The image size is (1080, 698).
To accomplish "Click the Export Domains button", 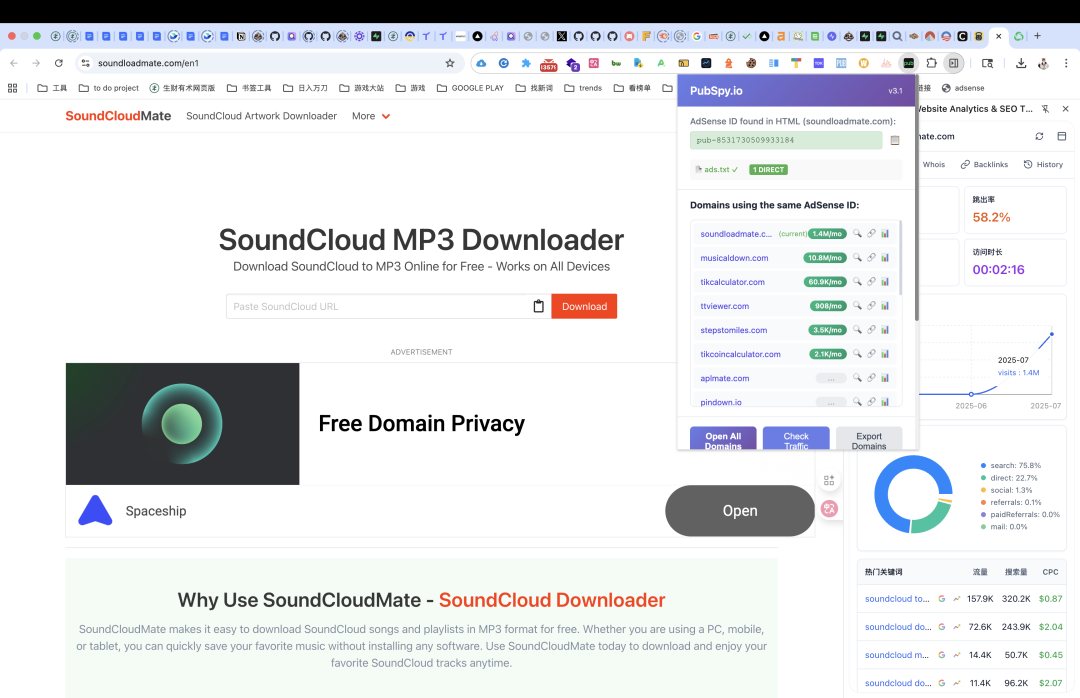I will pyautogui.click(x=869, y=438).
